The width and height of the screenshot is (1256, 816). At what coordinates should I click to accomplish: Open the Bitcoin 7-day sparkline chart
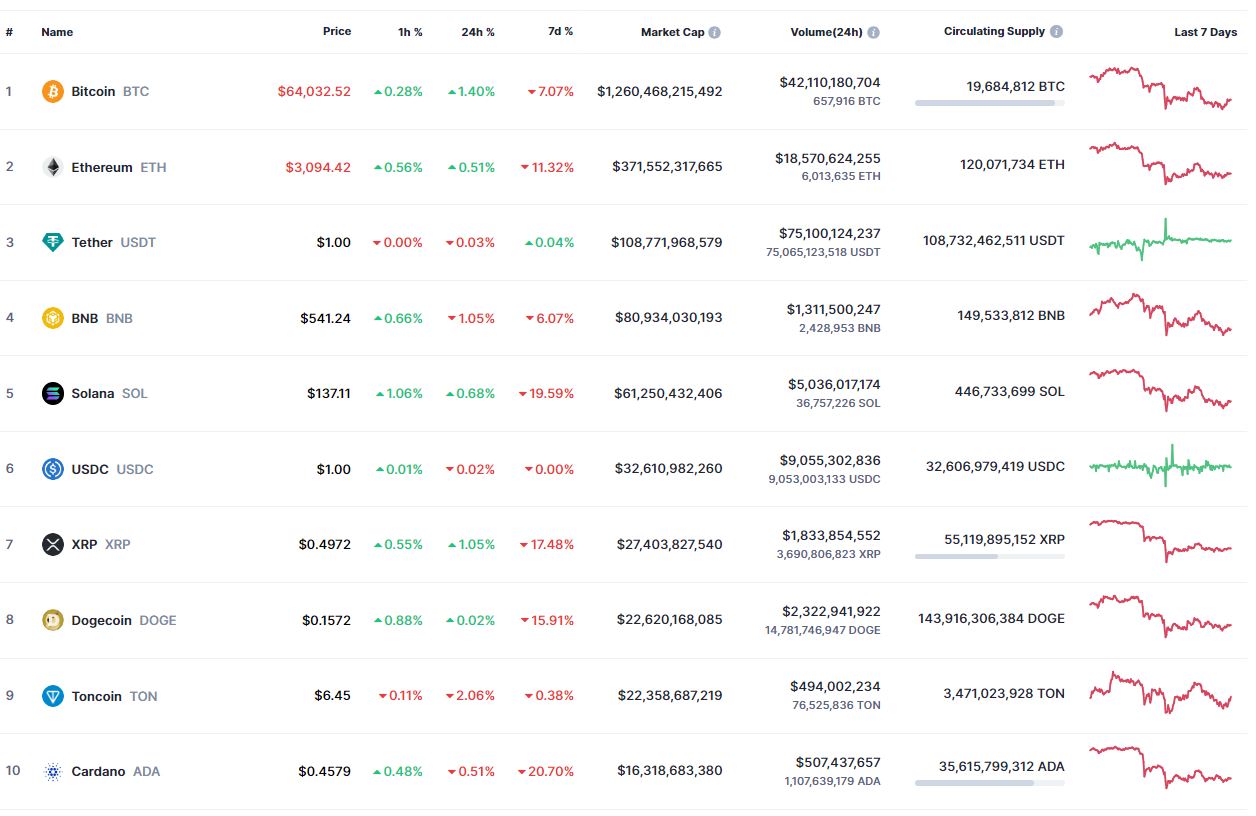(x=1160, y=88)
